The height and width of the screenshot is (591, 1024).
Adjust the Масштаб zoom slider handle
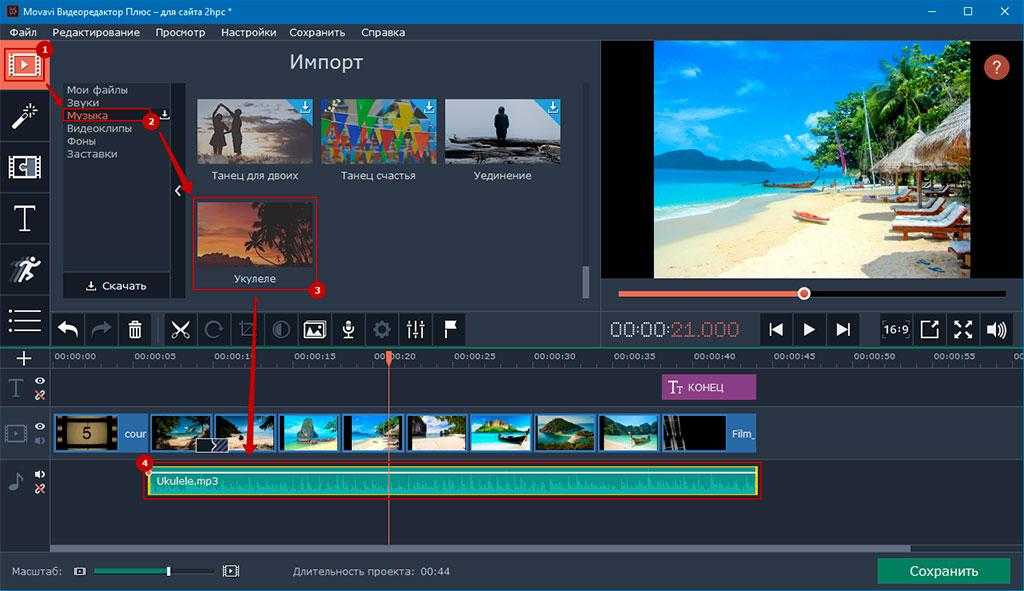168,571
